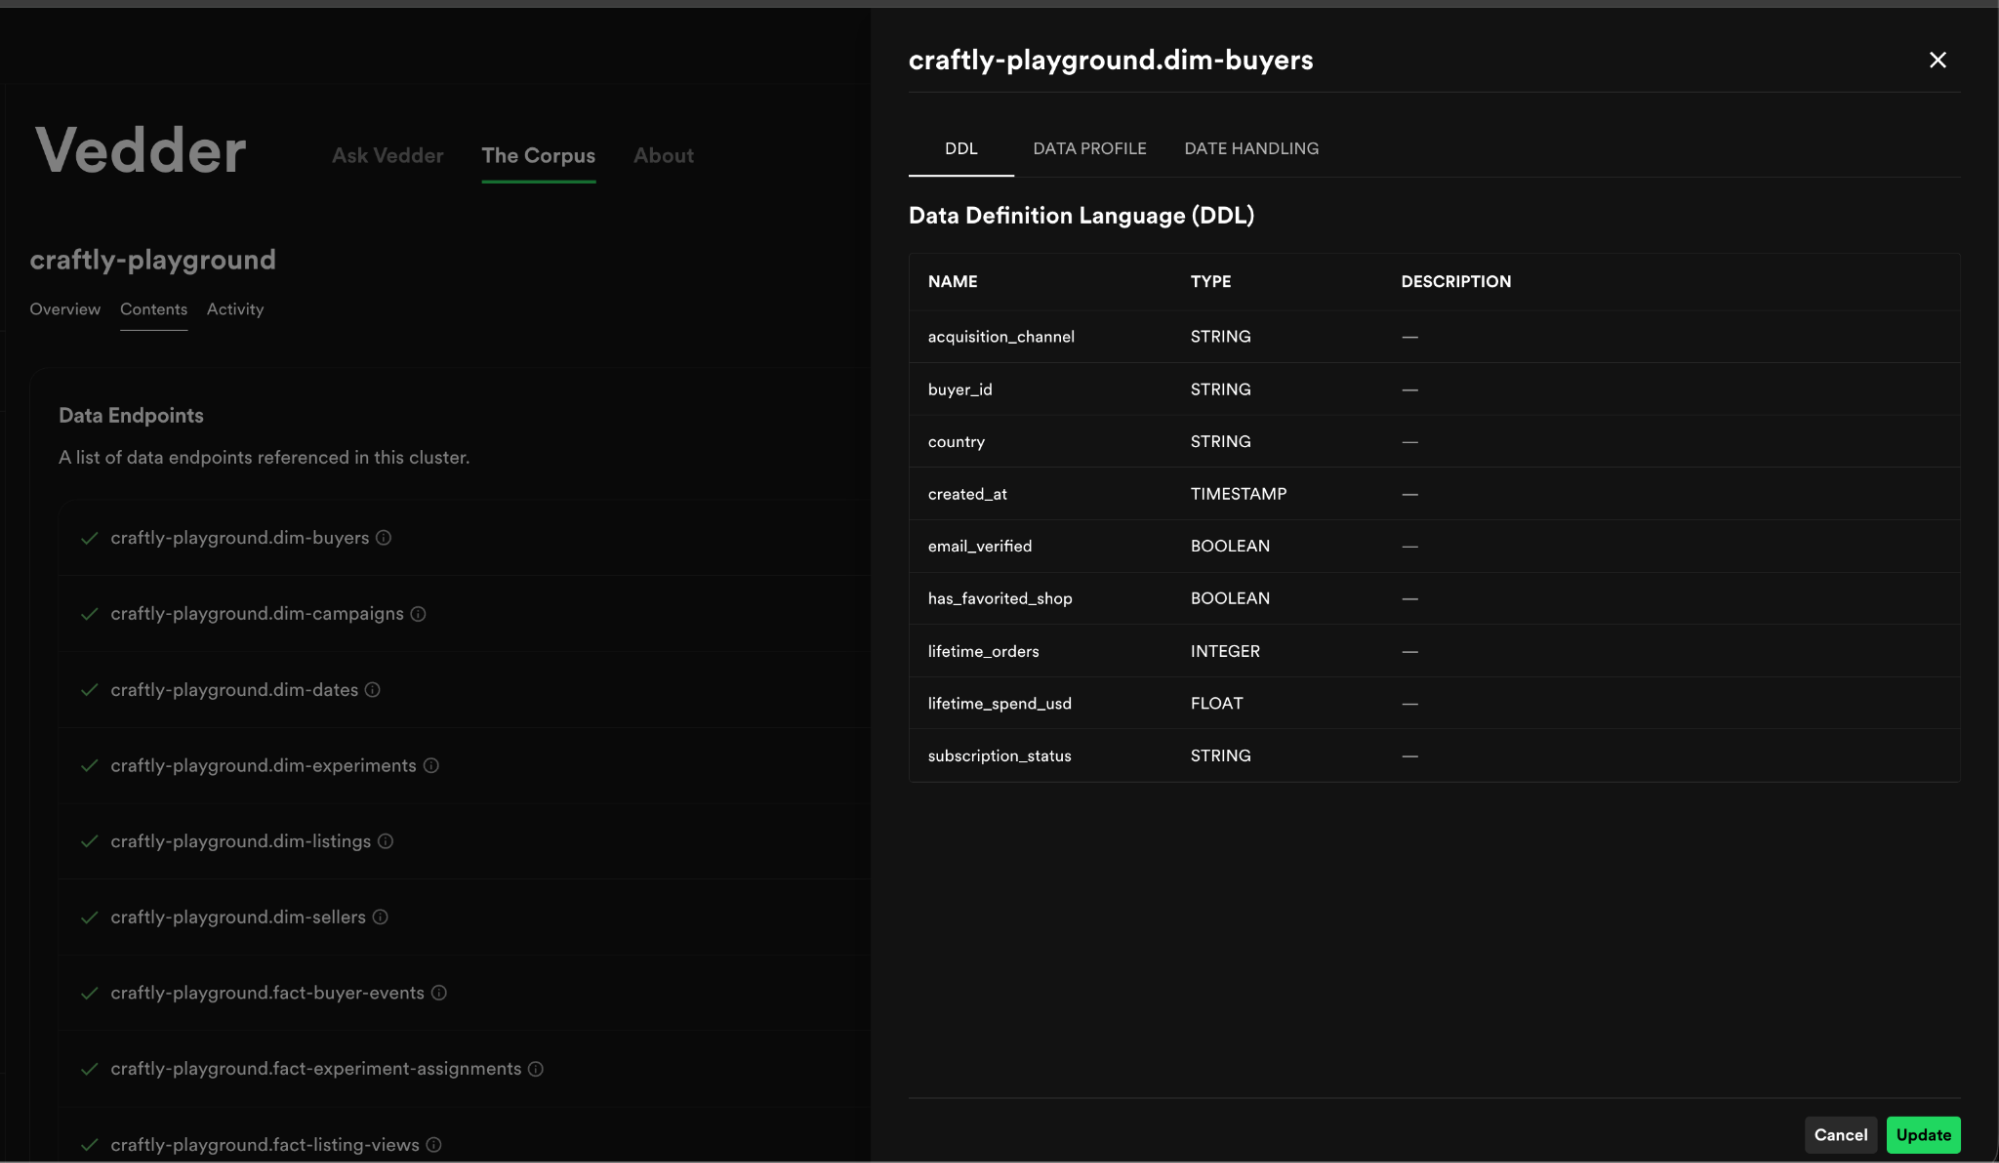Open craftly-playground.dim-listings endpoint
The width and height of the screenshot is (1999, 1163).
(240, 842)
